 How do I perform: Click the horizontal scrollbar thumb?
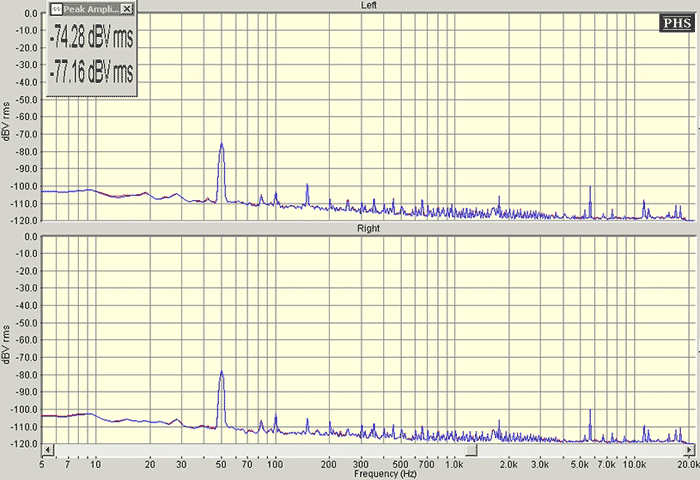tap(471, 450)
